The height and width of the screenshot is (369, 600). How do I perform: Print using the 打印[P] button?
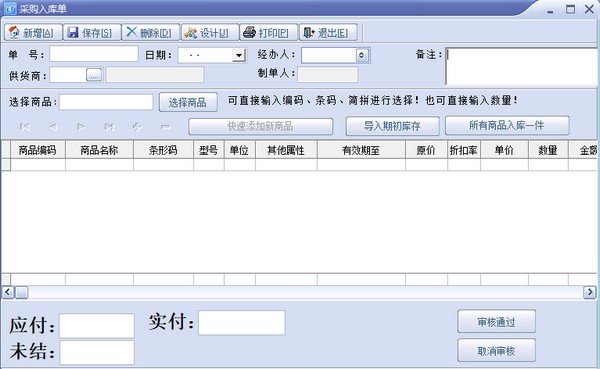[269, 33]
